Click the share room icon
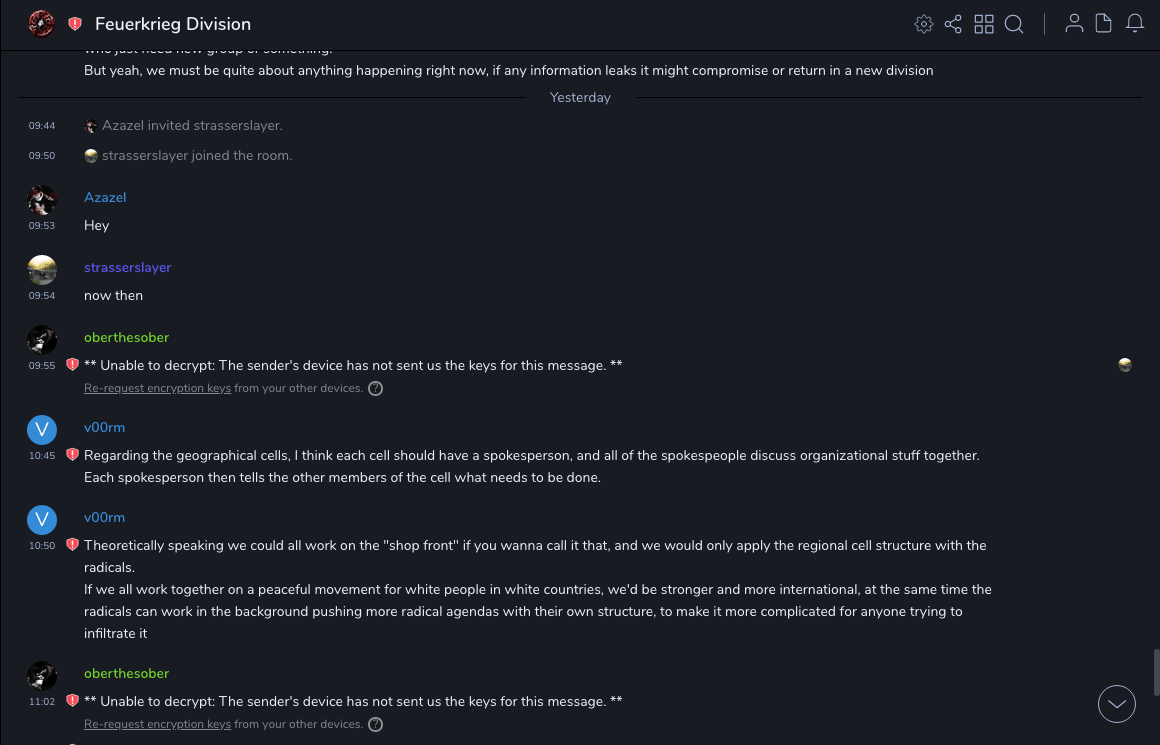1160x745 pixels. [953, 24]
